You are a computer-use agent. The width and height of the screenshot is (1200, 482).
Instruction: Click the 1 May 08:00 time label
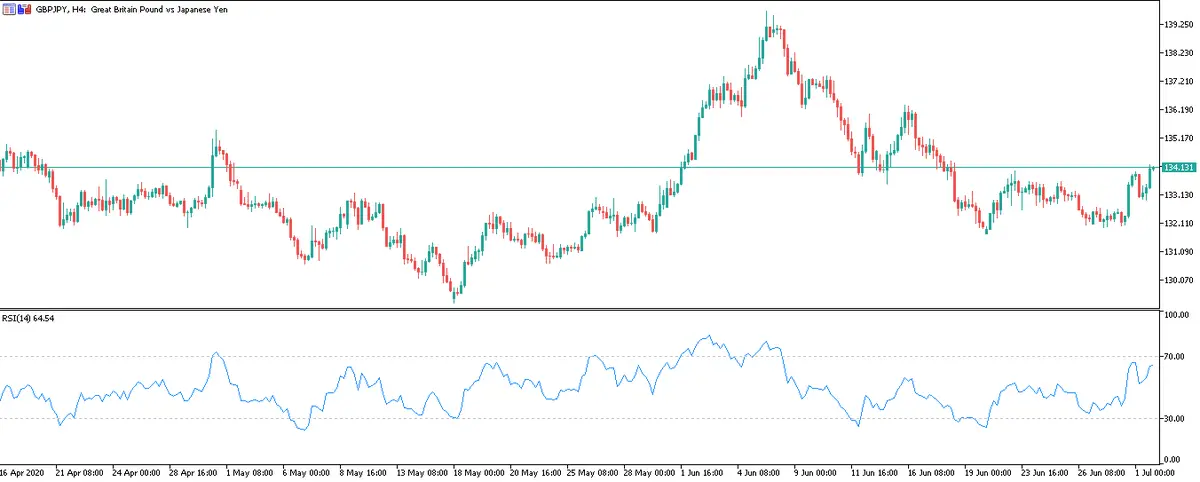(x=249, y=471)
